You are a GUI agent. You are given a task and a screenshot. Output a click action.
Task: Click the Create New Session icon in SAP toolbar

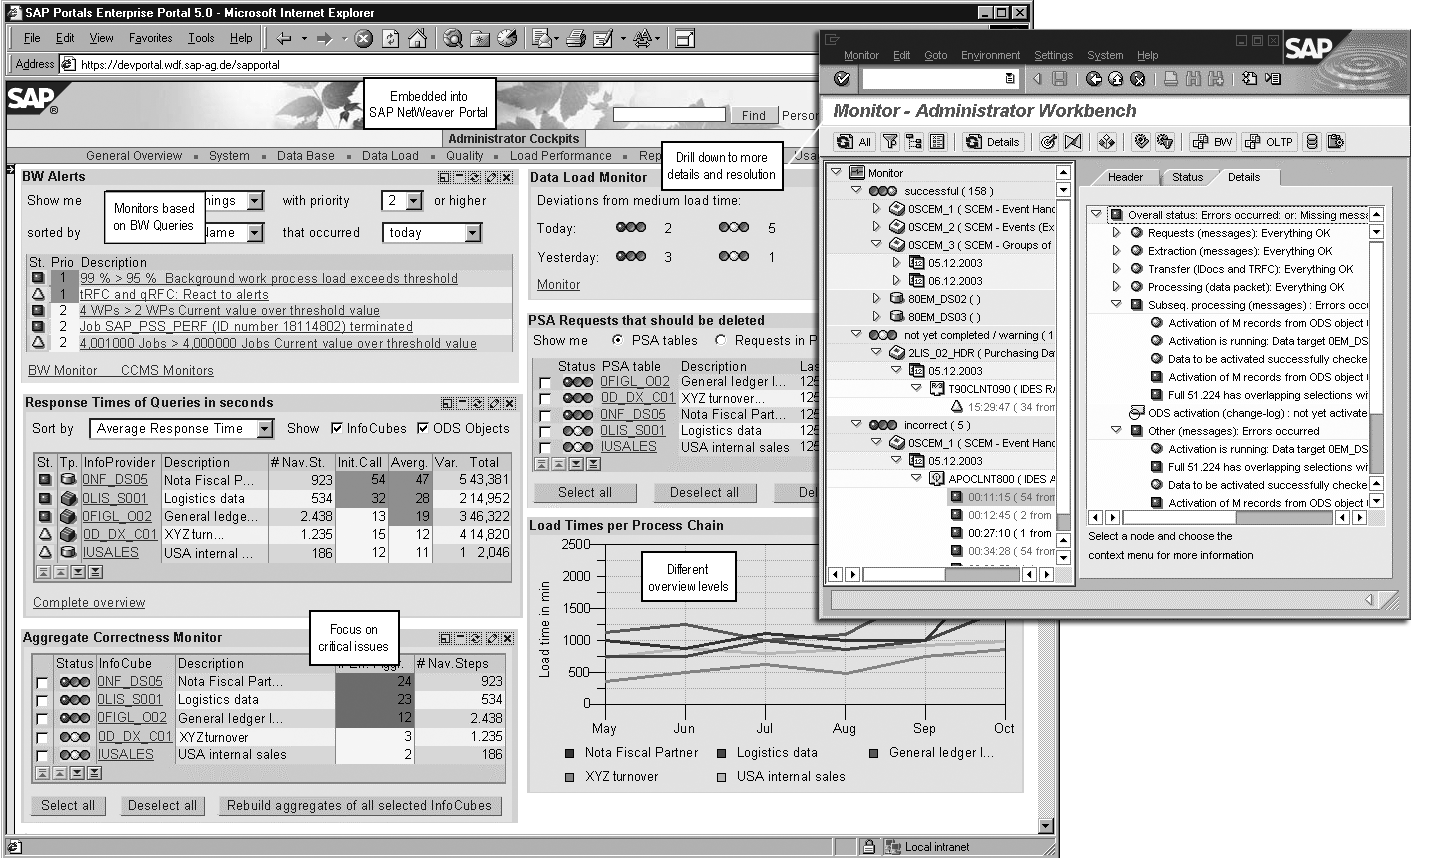click(1249, 79)
